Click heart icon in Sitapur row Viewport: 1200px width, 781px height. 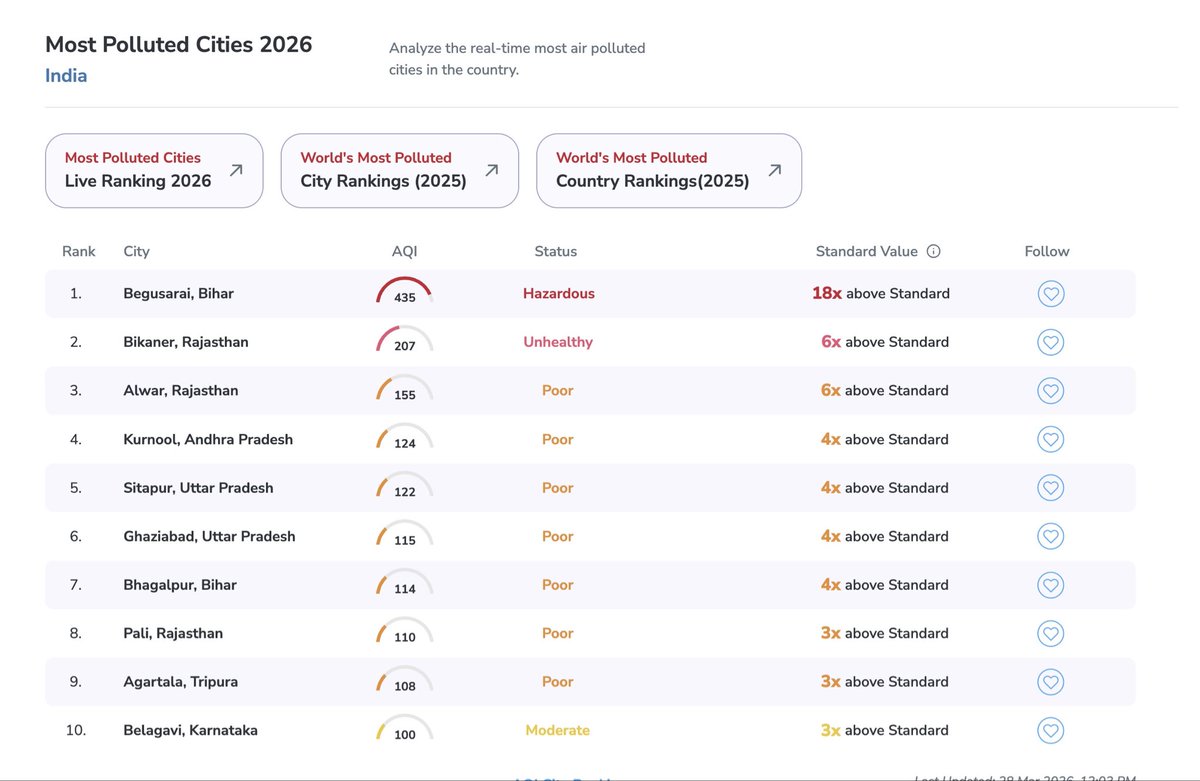click(x=1050, y=488)
